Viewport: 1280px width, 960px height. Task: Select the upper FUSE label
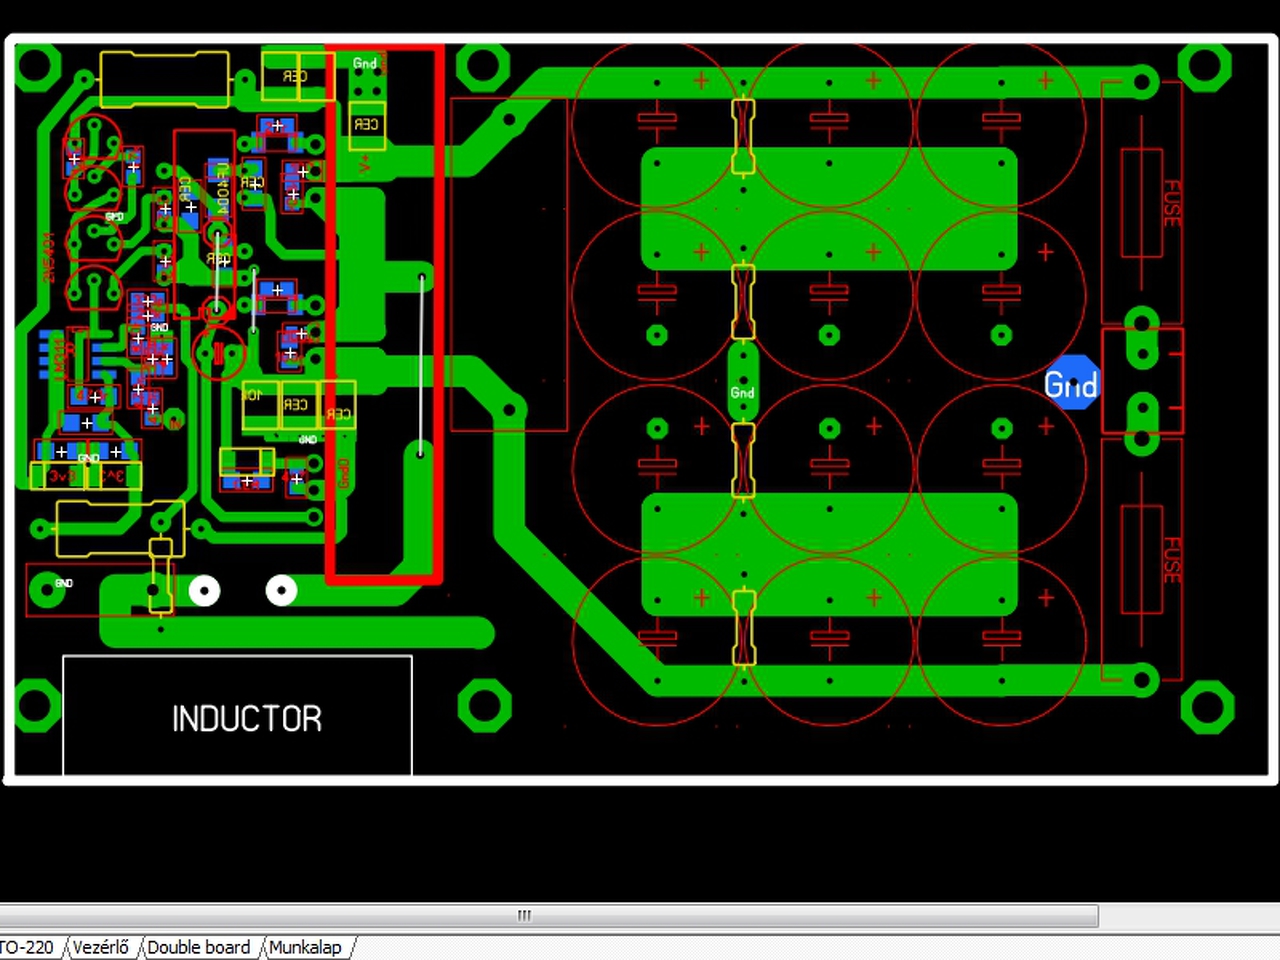click(1171, 203)
